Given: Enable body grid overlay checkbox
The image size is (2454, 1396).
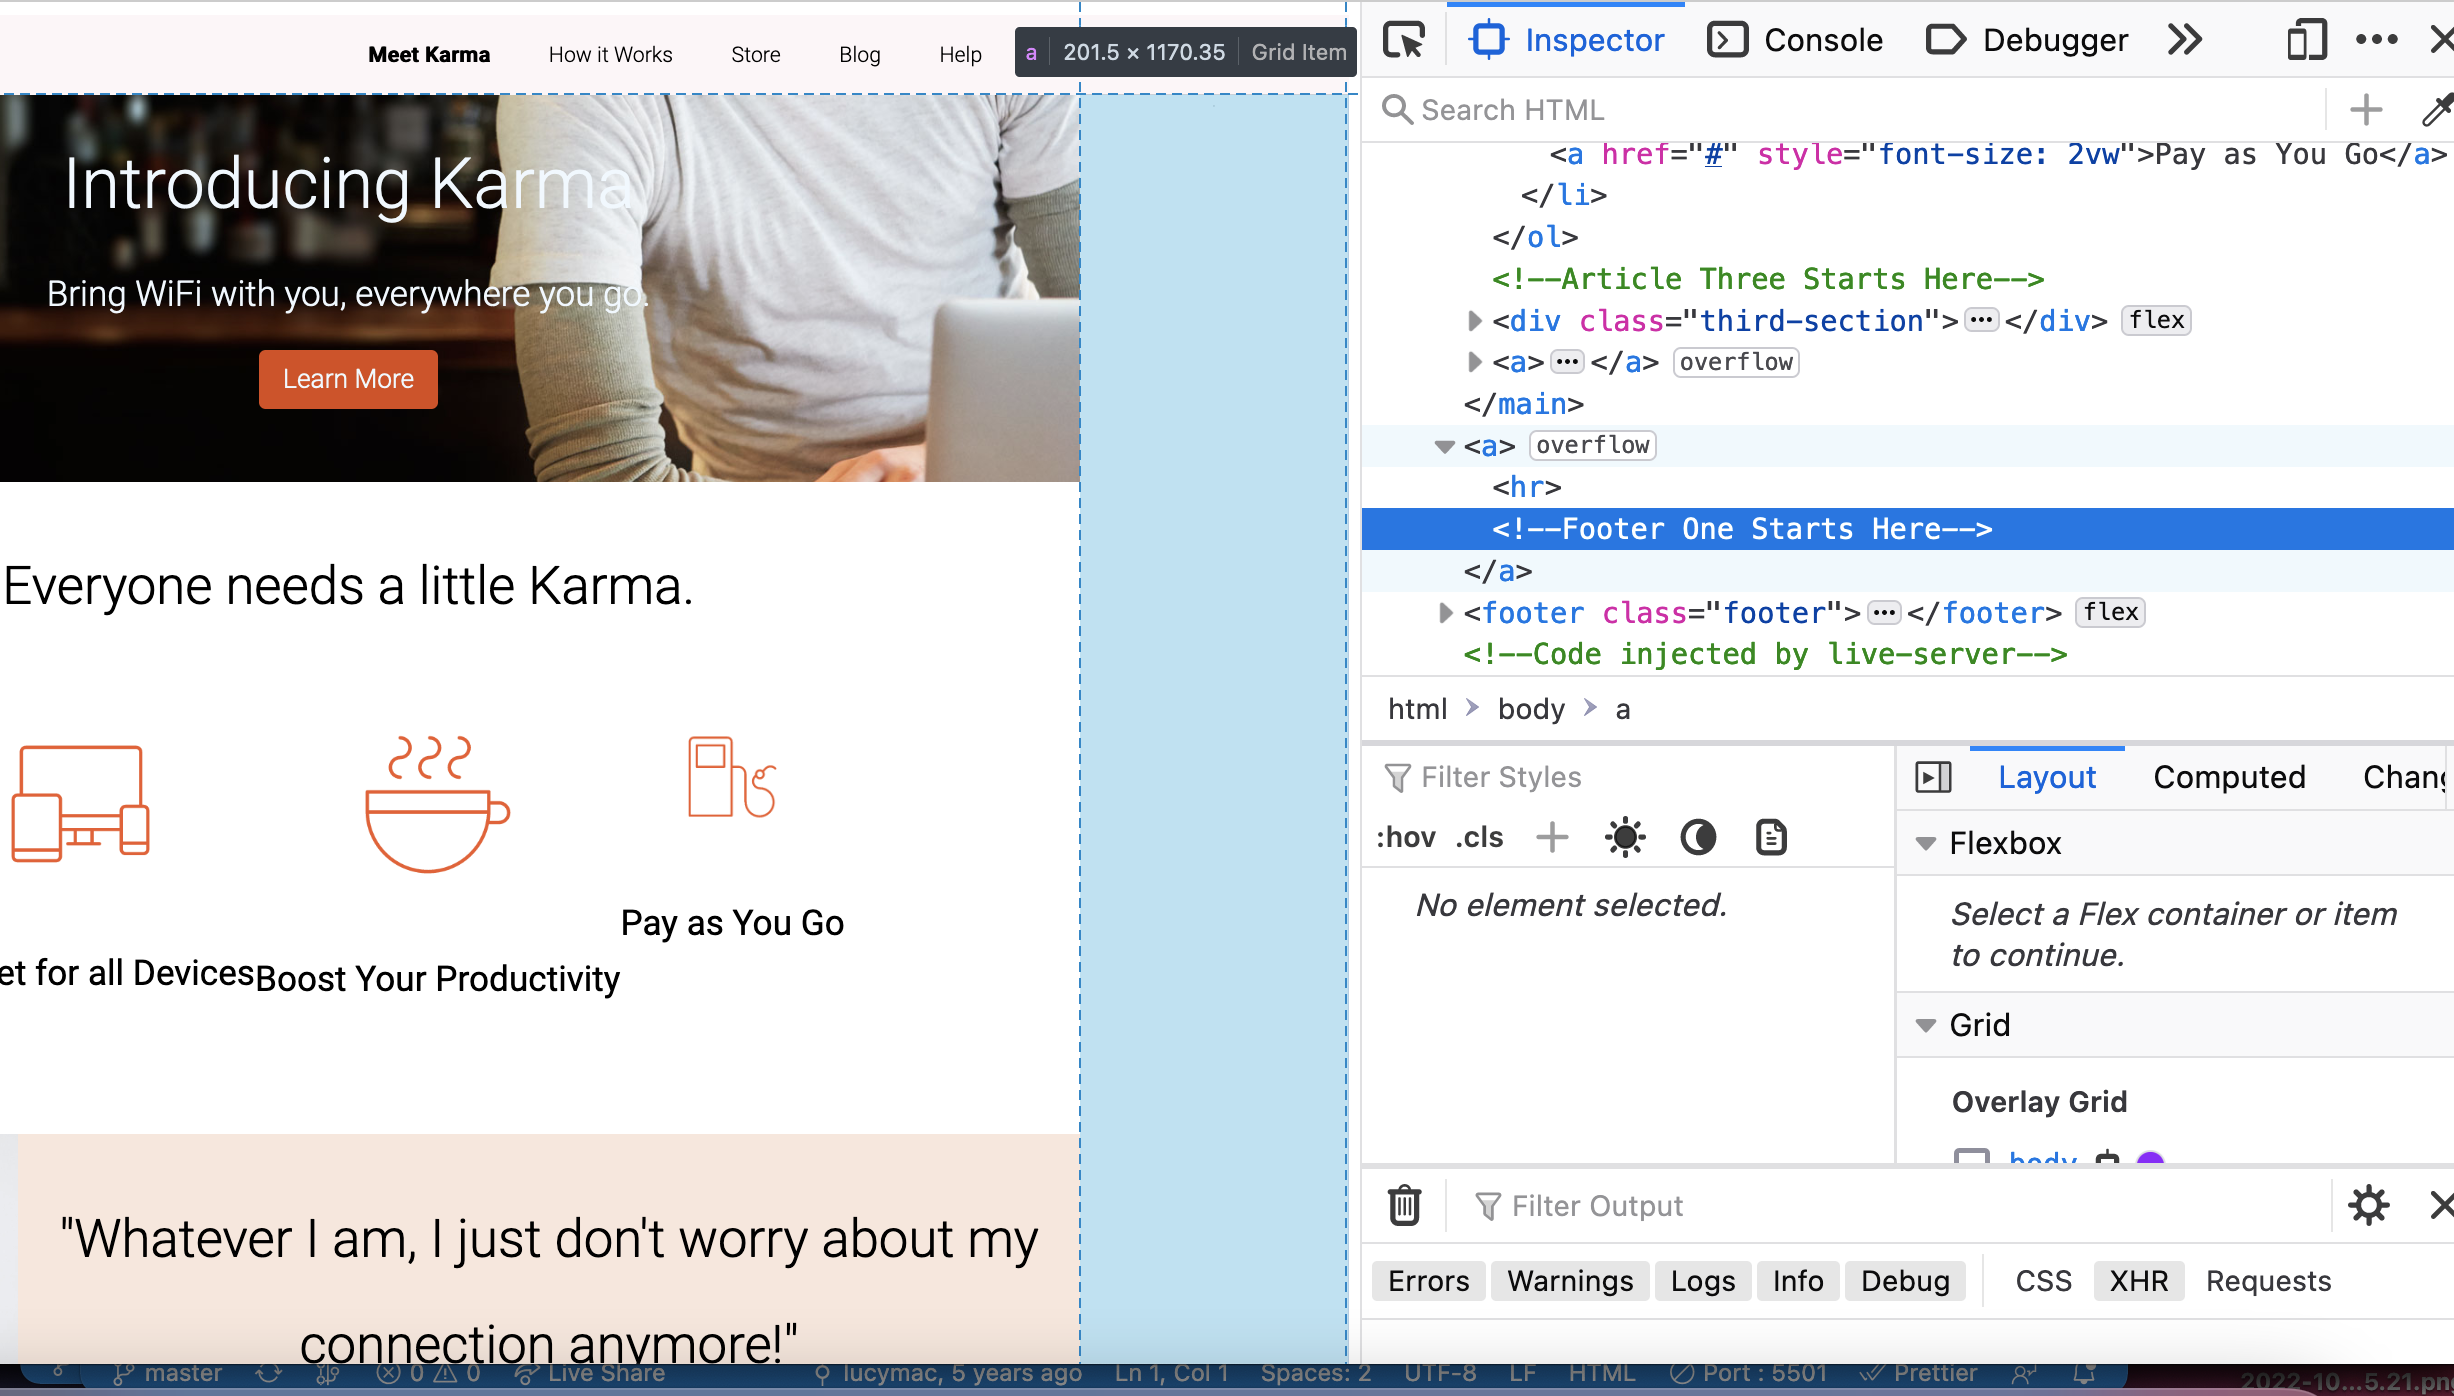Looking at the screenshot, I should (1971, 1158).
